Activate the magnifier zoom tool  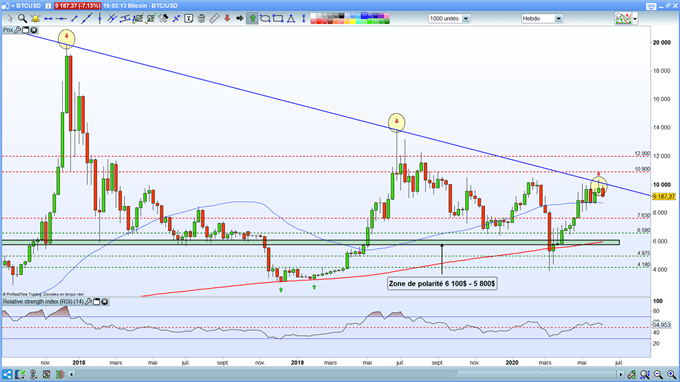pyautogui.click(x=22, y=19)
